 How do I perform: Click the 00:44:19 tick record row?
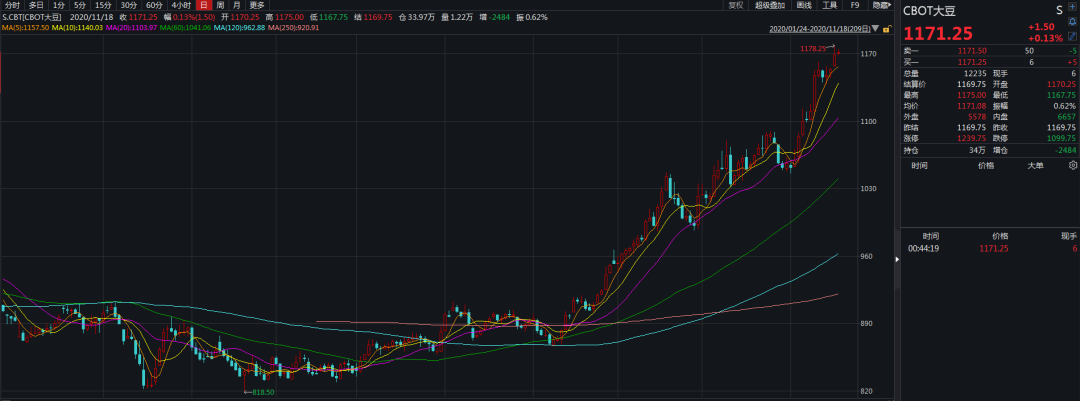990,248
